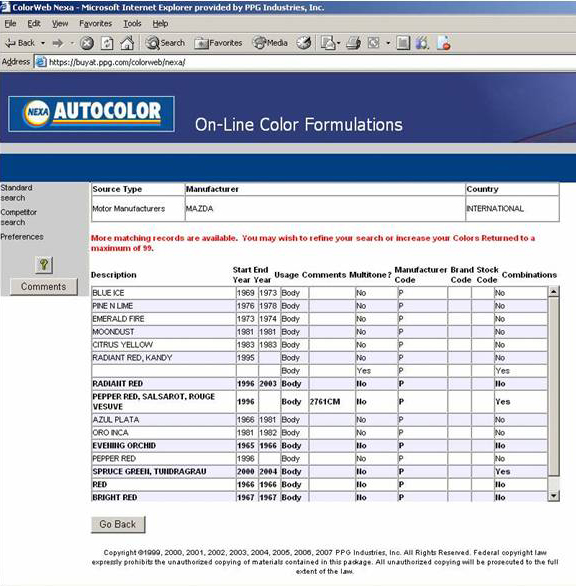This screenshot has height=586, width=576.
Task: Expand the Mail icon dropdown arrow
Action: [338, 43]
